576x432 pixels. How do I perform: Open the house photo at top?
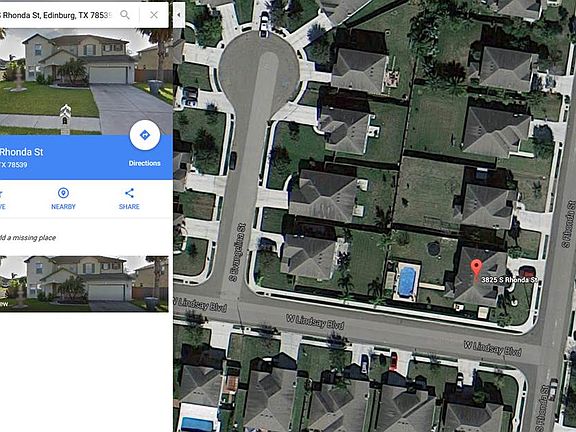(x=86, y=82)
